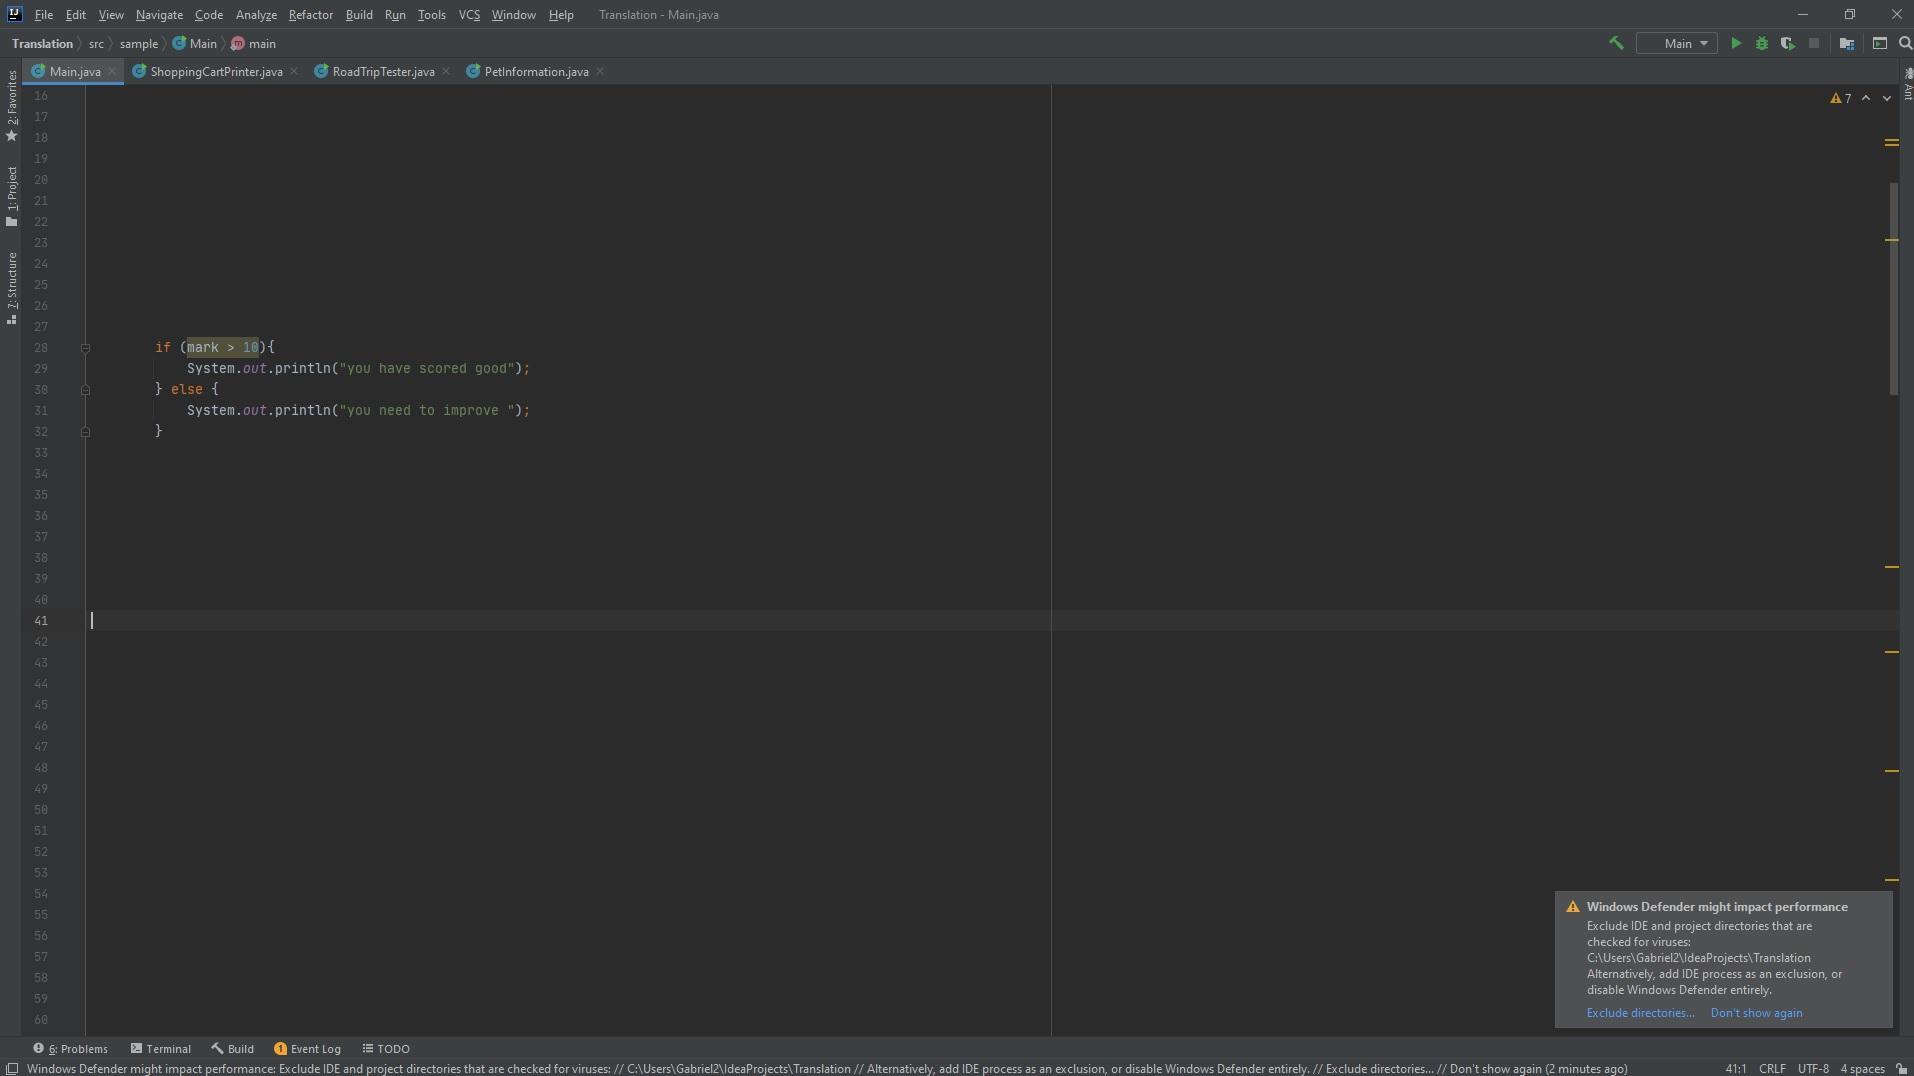Viewport: 1914px width, 1076px height.
Task: Start debugging with the bug icon
Action: (x=1762, y=44)
